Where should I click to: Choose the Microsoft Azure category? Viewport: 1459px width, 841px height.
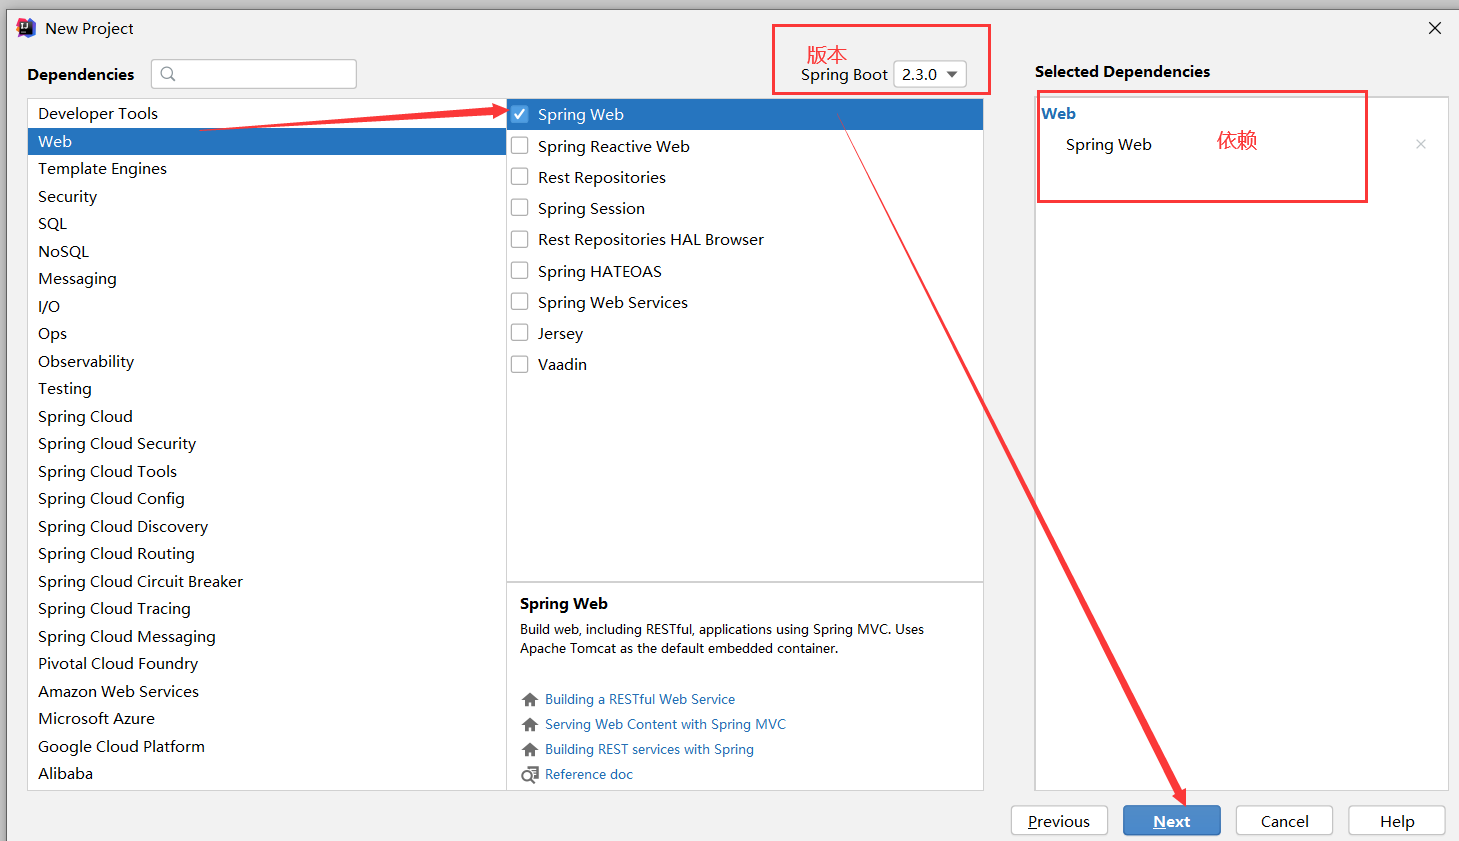click(x=267, y=719)
